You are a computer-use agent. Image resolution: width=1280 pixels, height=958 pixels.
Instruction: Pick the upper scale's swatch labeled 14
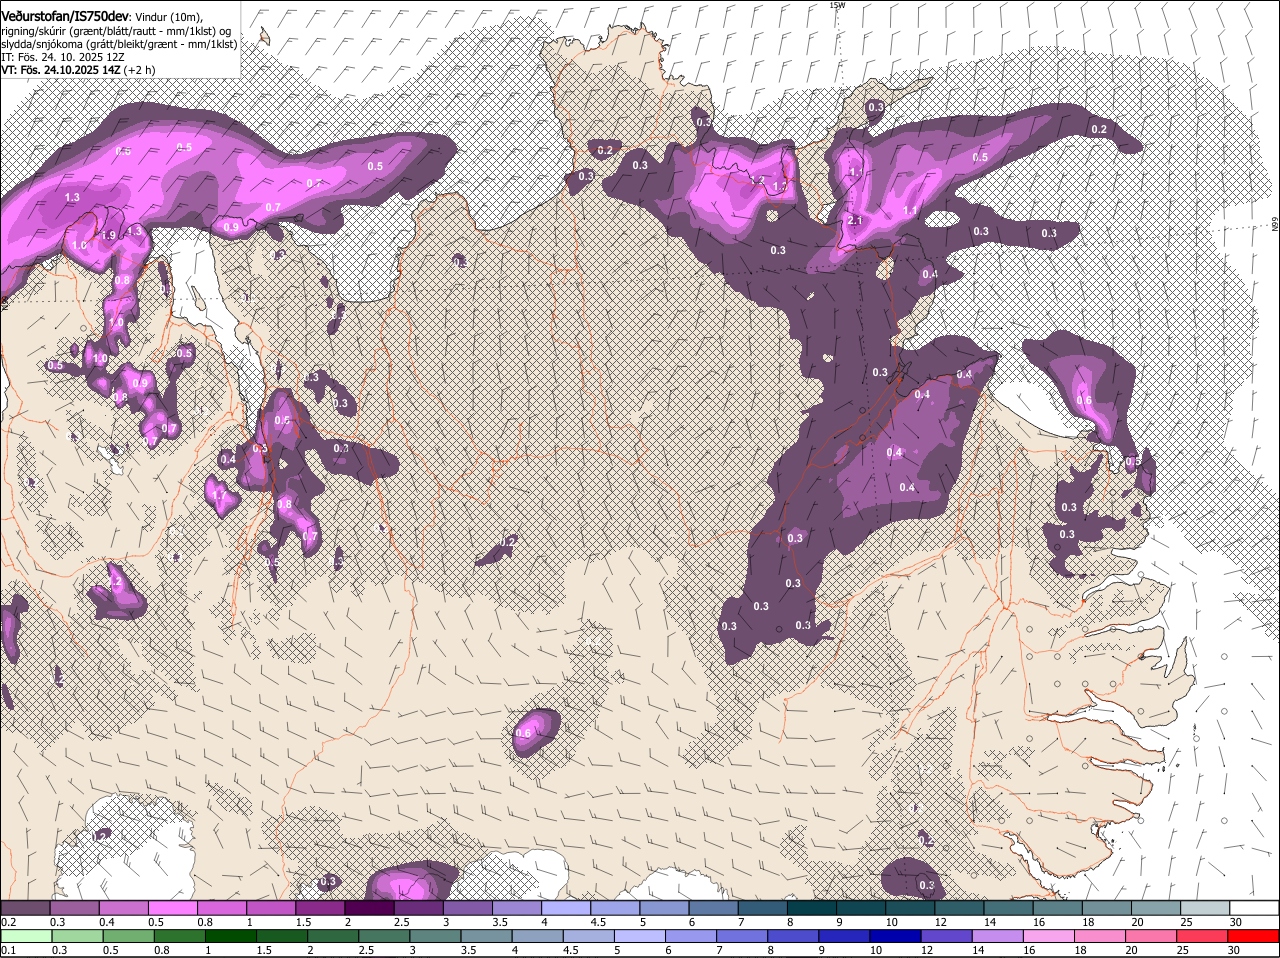coord(1007,907)
